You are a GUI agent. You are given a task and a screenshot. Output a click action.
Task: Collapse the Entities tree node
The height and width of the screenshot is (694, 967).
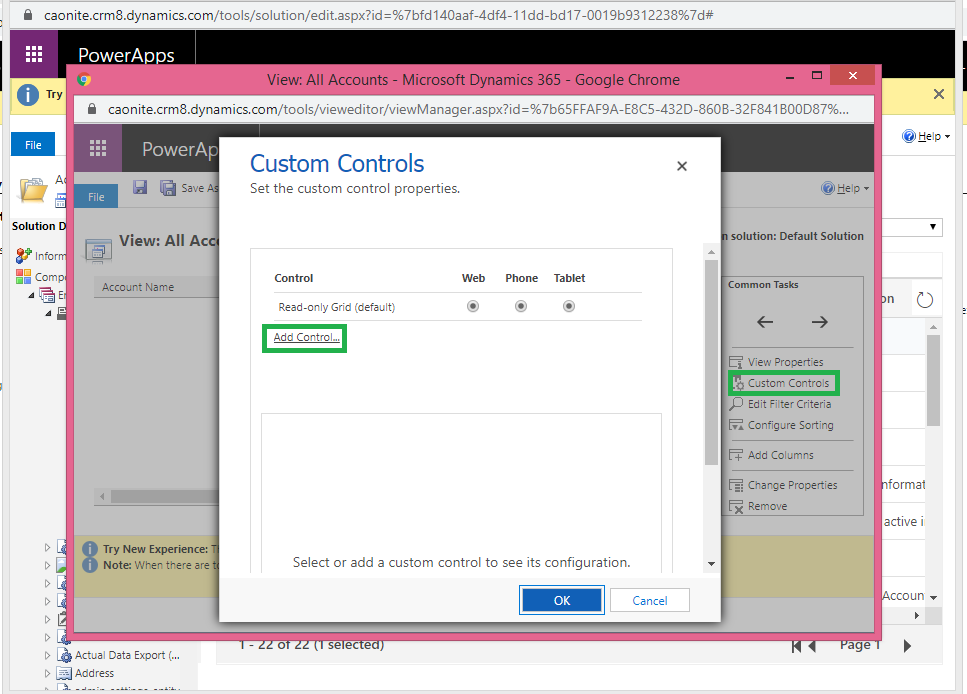(x=31, y=295)
